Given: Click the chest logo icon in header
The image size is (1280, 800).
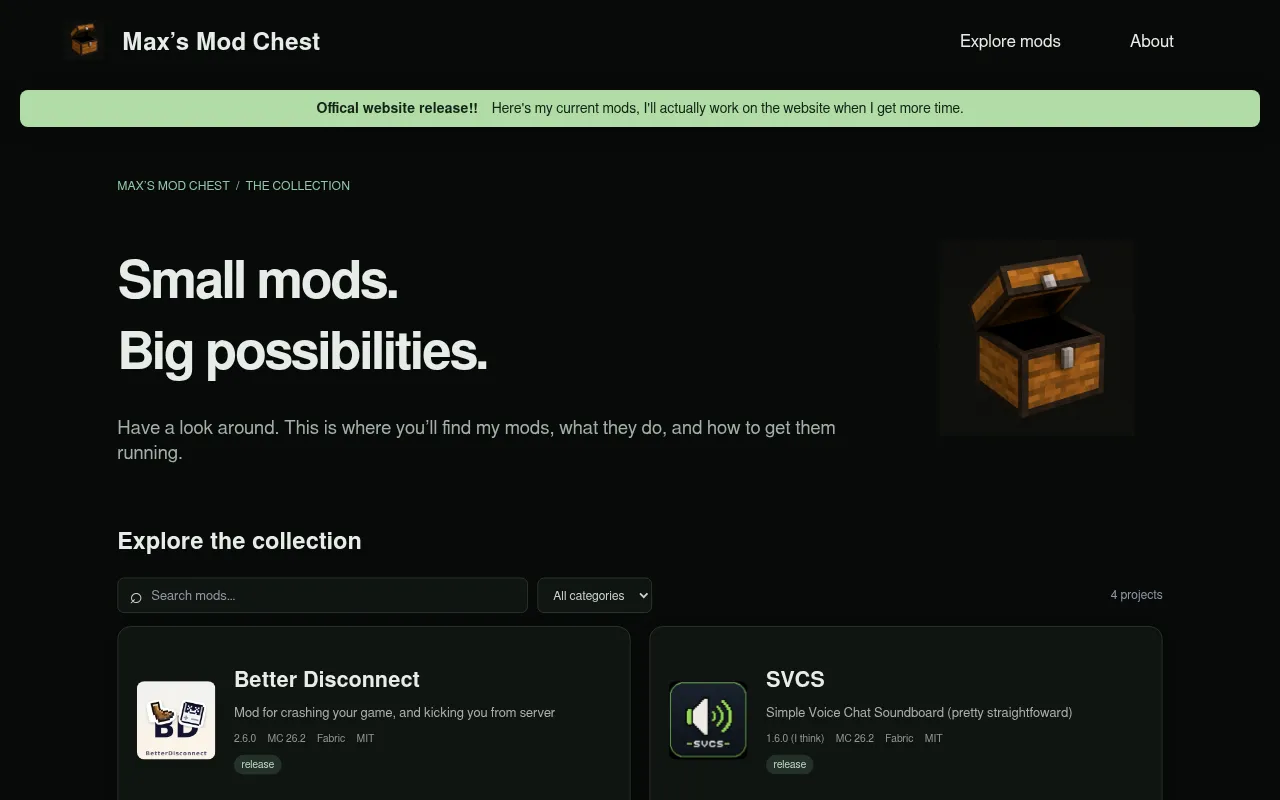Looking at the screenshot, I should (84, 41).
